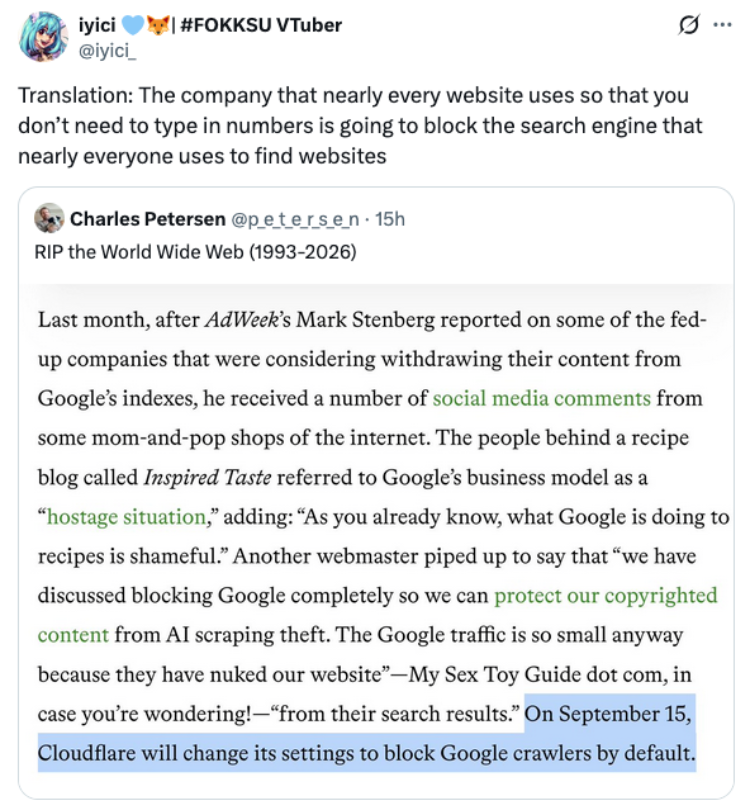The height and width of the screenshot is (810, 750).
Task: Click the 15h timestamp
Action: pyautogui.click(x=390, y=219)
